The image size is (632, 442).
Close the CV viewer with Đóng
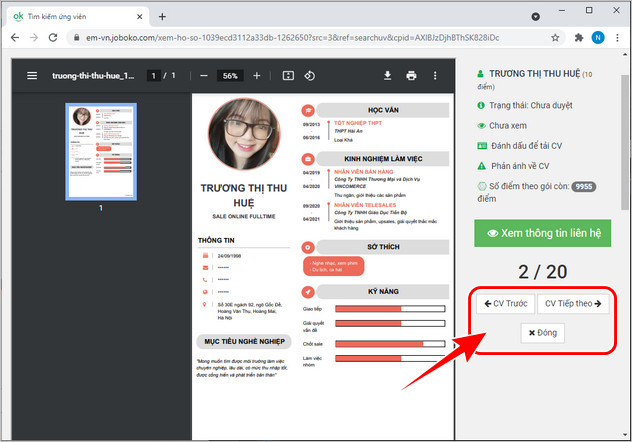coord(541,333)
